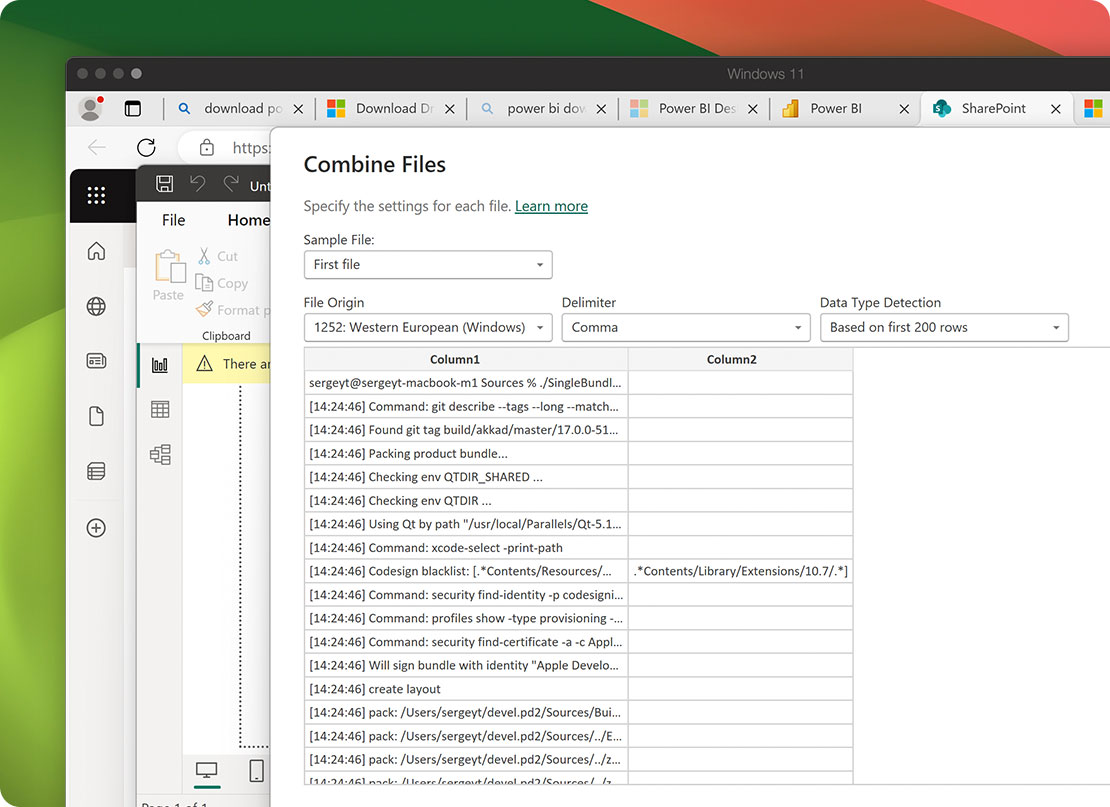Close the Power BI browser tab
Viewport: 1110px width, 807px height.
(904, 110)
